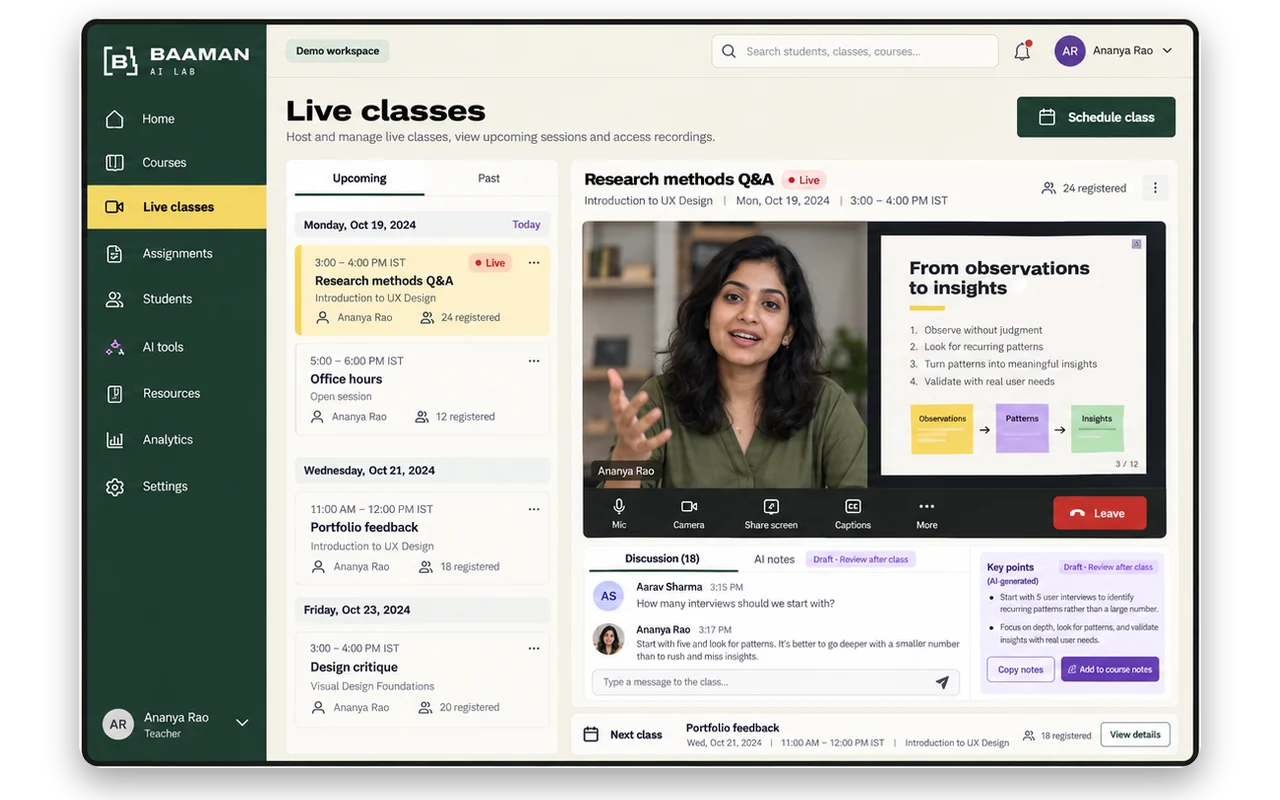The width and height of the screenshot is (1280, 800).
Task: Open options menu for Office hours card
Action: [534, 361]
